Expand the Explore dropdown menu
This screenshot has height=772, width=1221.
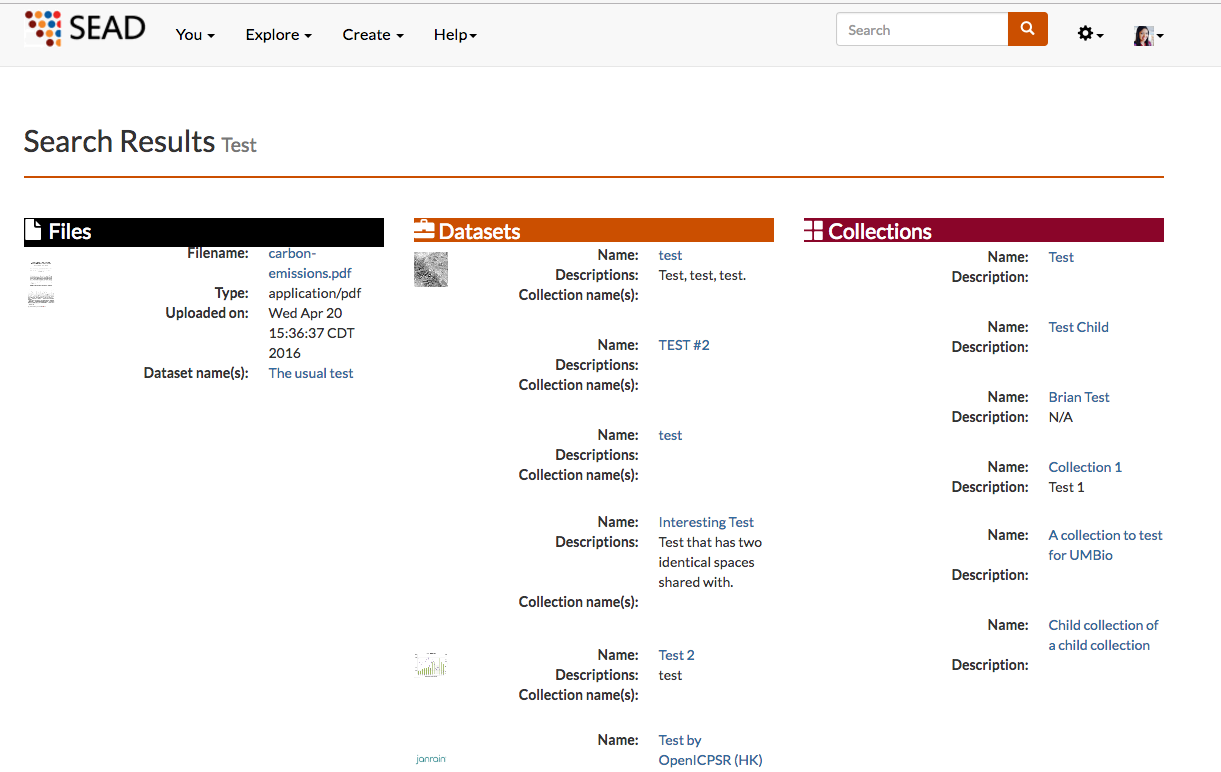point(278,35)
